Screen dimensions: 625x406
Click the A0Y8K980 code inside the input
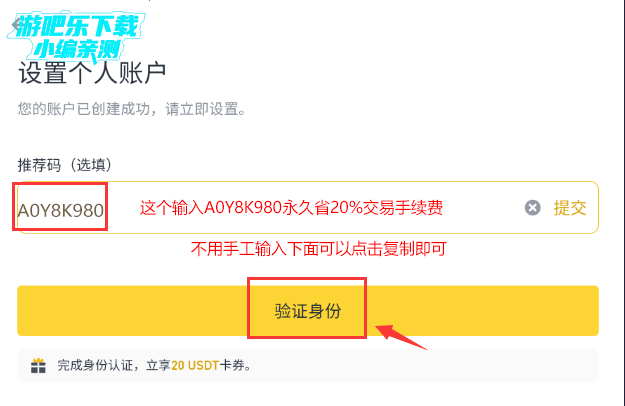61,210
